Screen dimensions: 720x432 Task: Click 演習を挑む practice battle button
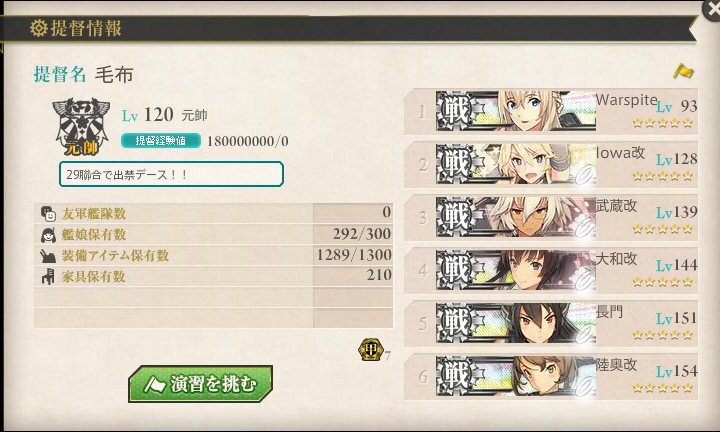(201, 384)
